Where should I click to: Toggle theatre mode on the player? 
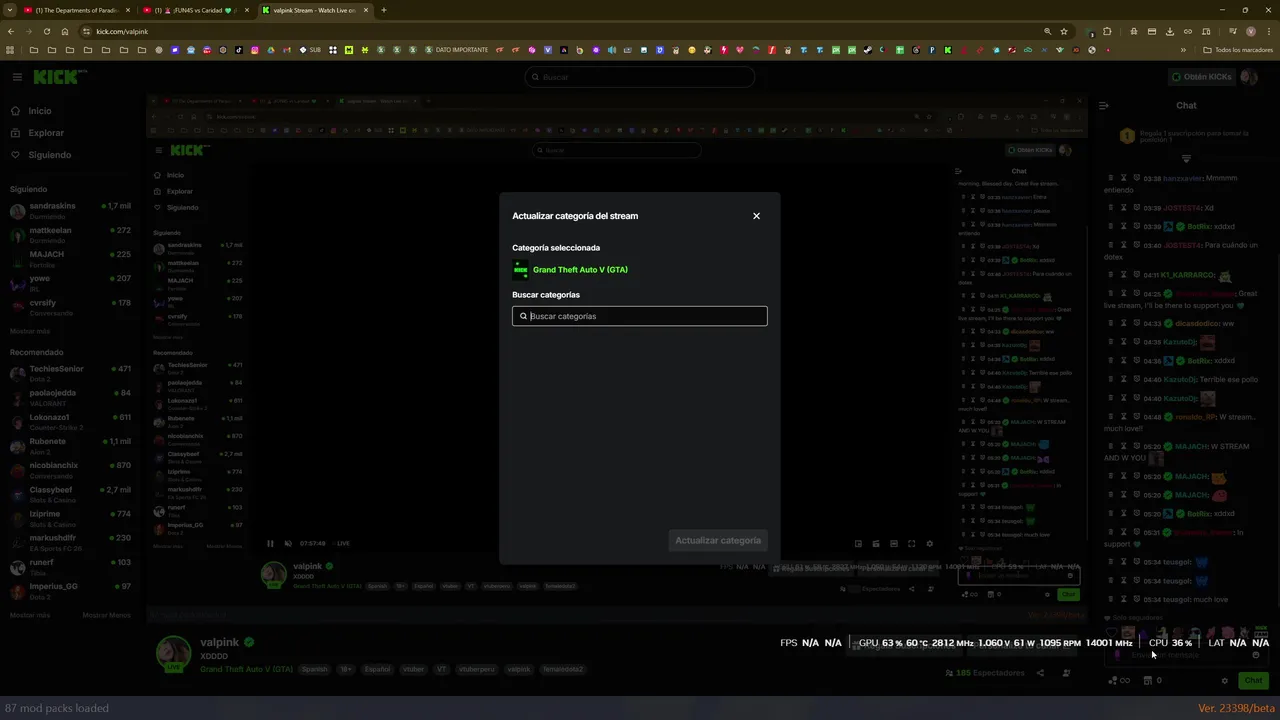point(894,544)
